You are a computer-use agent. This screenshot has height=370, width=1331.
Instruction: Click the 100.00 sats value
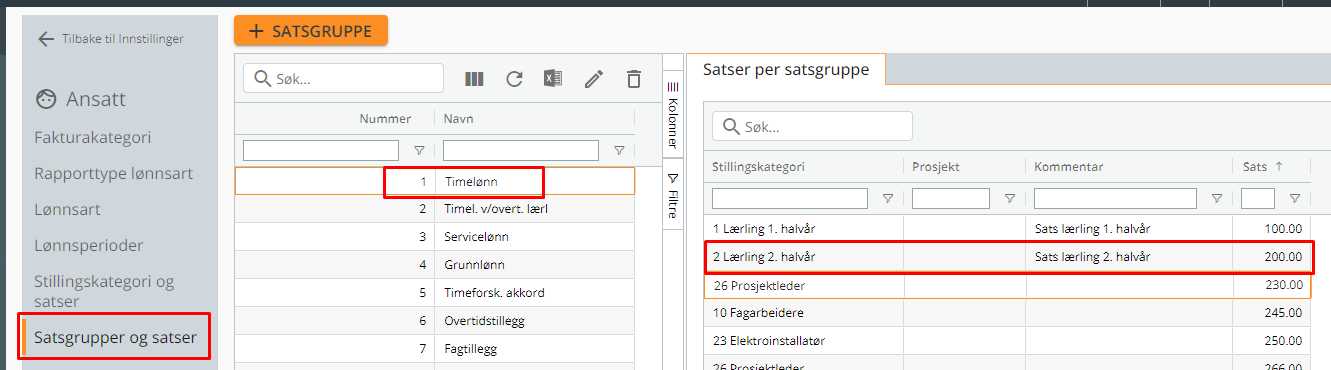pos(1283,229)
